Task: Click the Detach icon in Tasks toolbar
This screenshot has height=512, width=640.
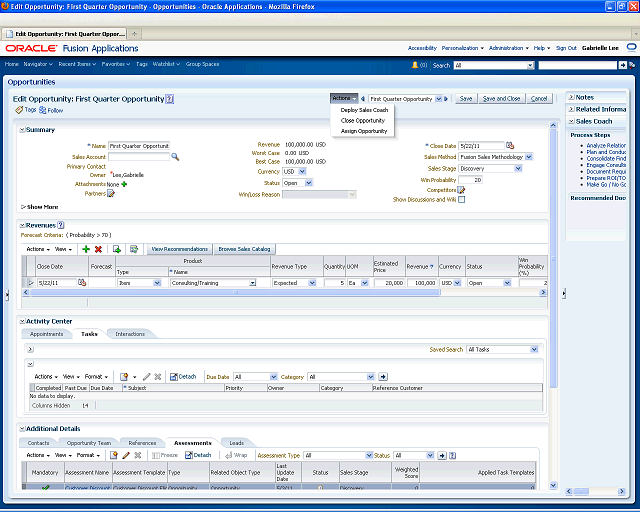Action: tap(183, 377)
